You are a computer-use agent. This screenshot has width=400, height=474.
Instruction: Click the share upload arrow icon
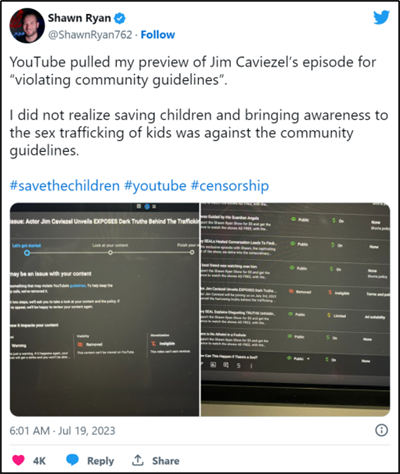pyautogui.click(x=137, y=460)
